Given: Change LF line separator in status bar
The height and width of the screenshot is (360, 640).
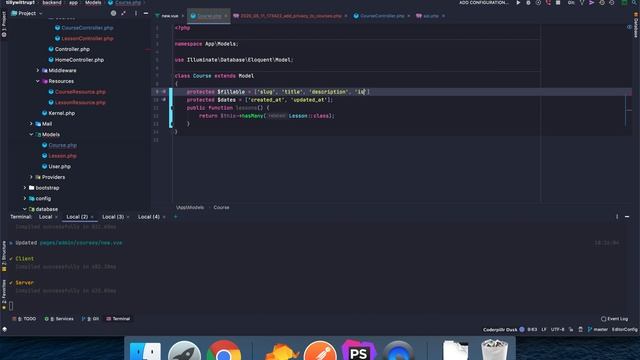Looking at the screenshot, I should [x=544, y=329].
